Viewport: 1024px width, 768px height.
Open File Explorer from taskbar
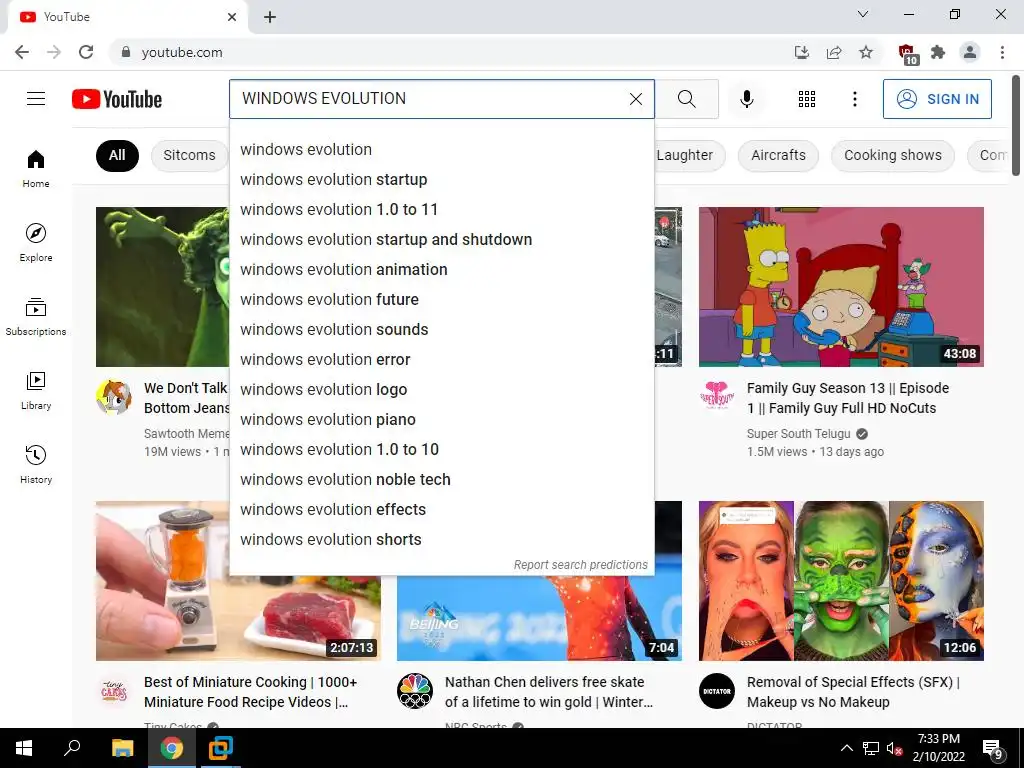point(122,748)
